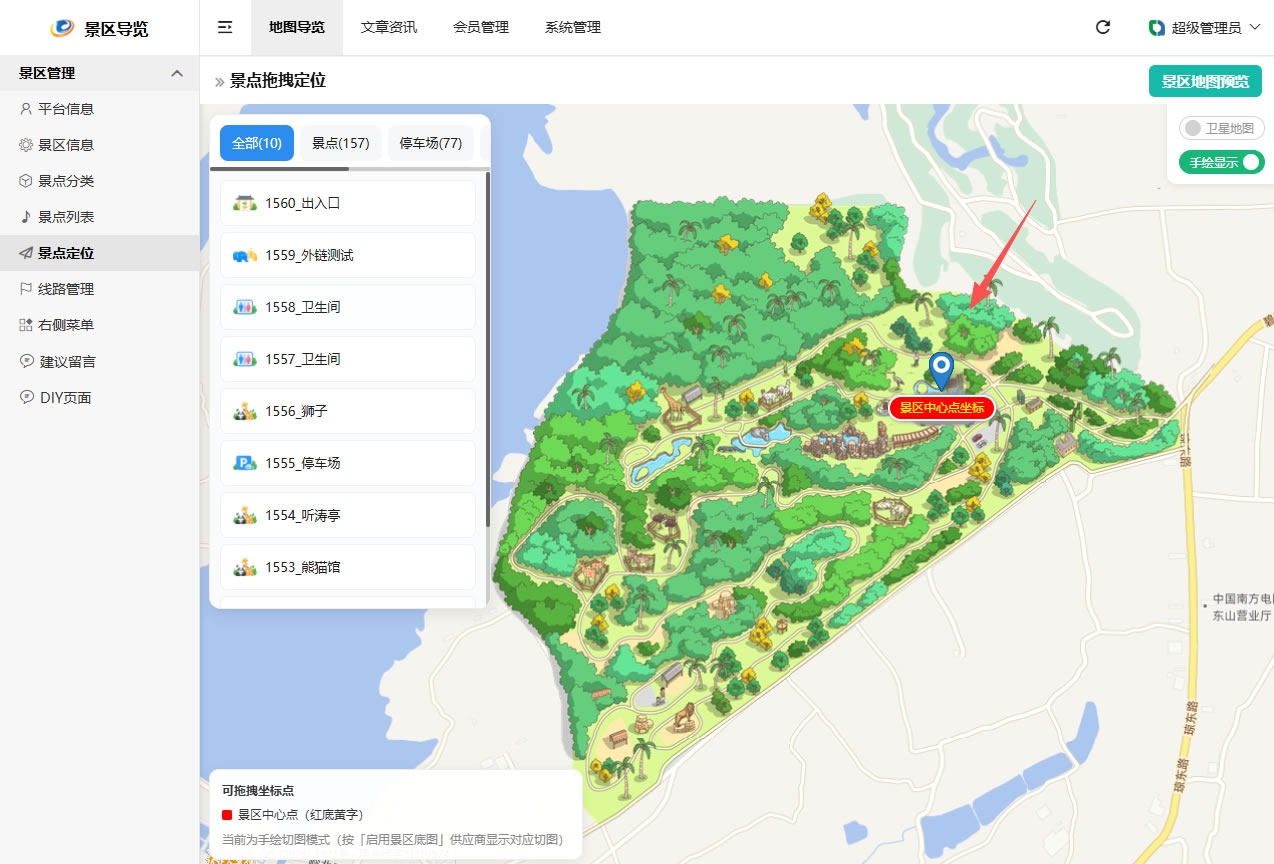Image resolution: width=1274 pixels, height=864 pixels.
Task: Select the 1554_听涛亭 list row text
Action: [303, 515]
